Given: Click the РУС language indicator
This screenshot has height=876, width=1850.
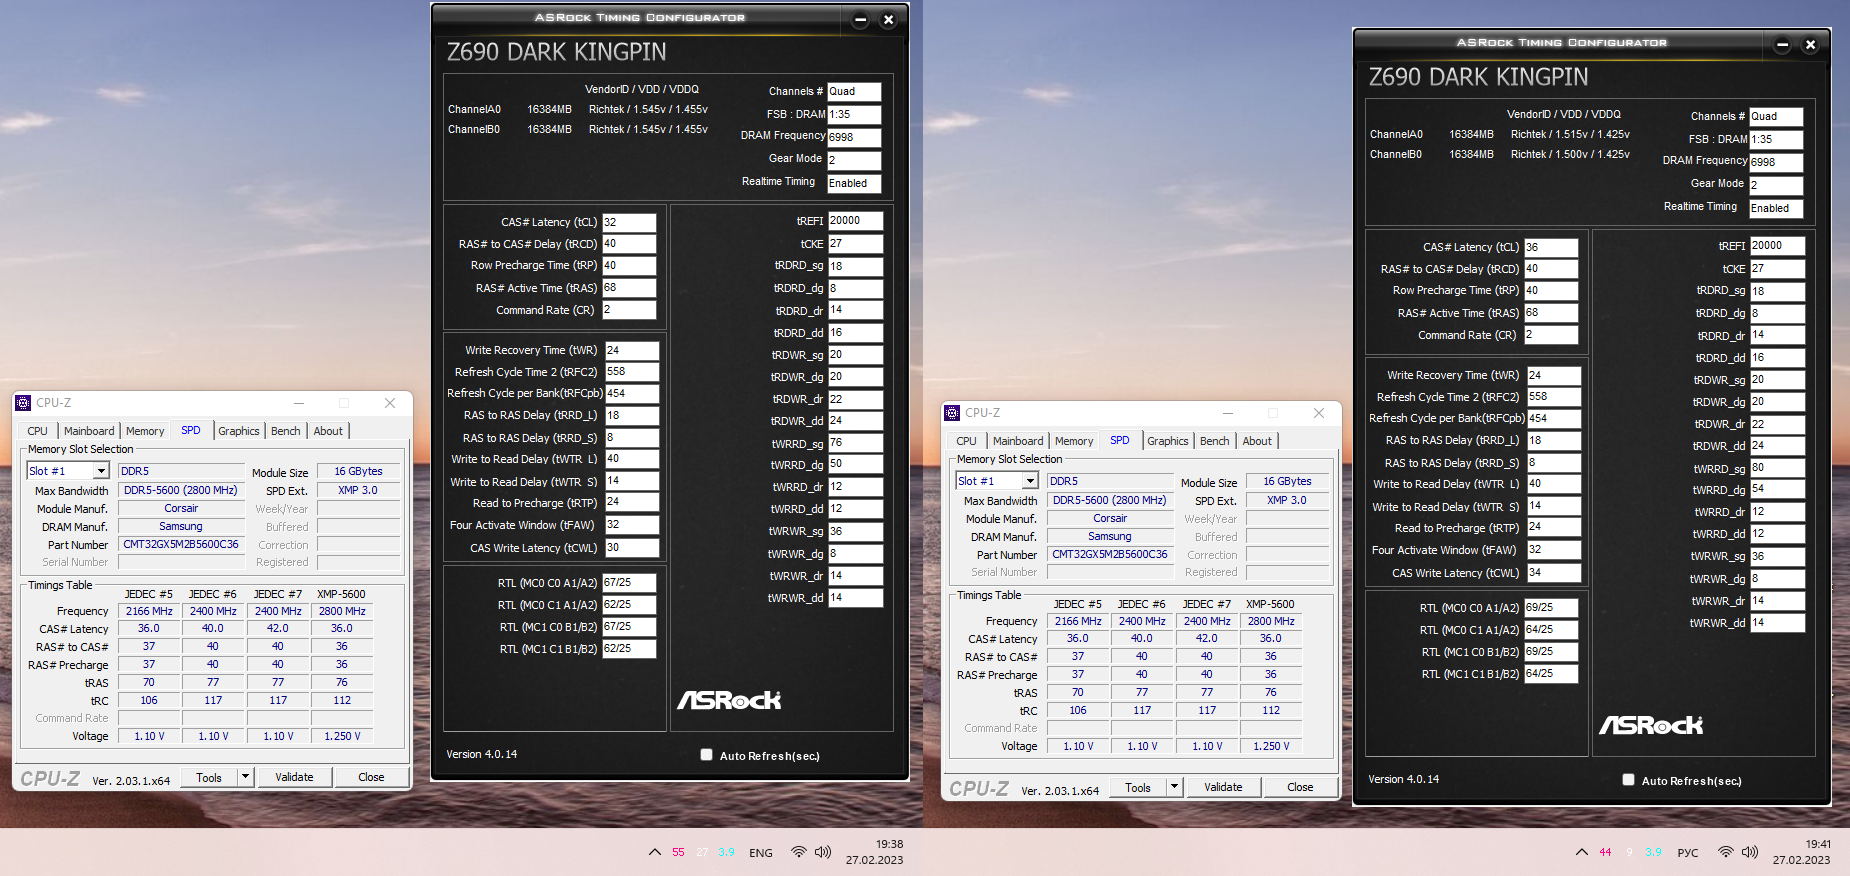Looking at the screenshot, I should pos(1688,853).
